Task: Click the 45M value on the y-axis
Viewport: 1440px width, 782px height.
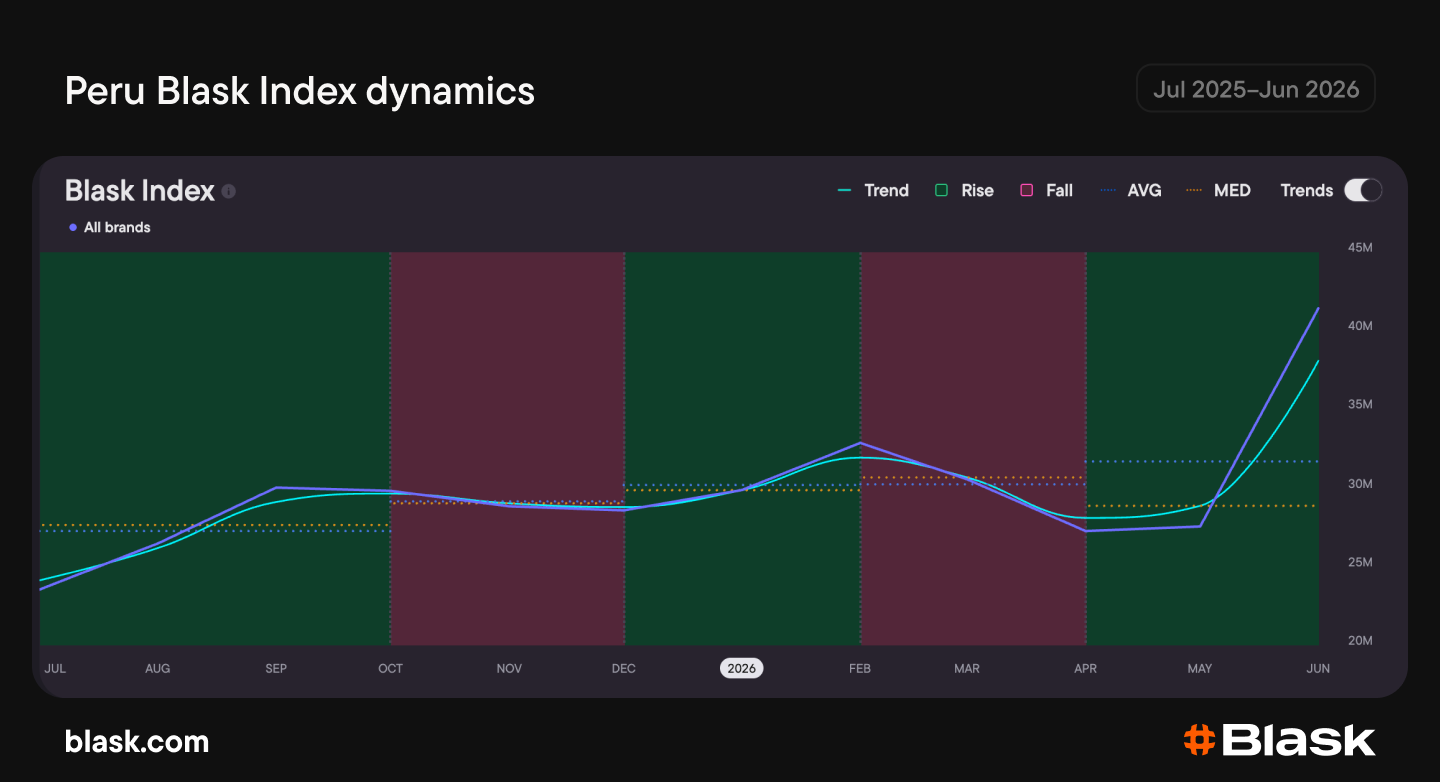Action: 1360,248
